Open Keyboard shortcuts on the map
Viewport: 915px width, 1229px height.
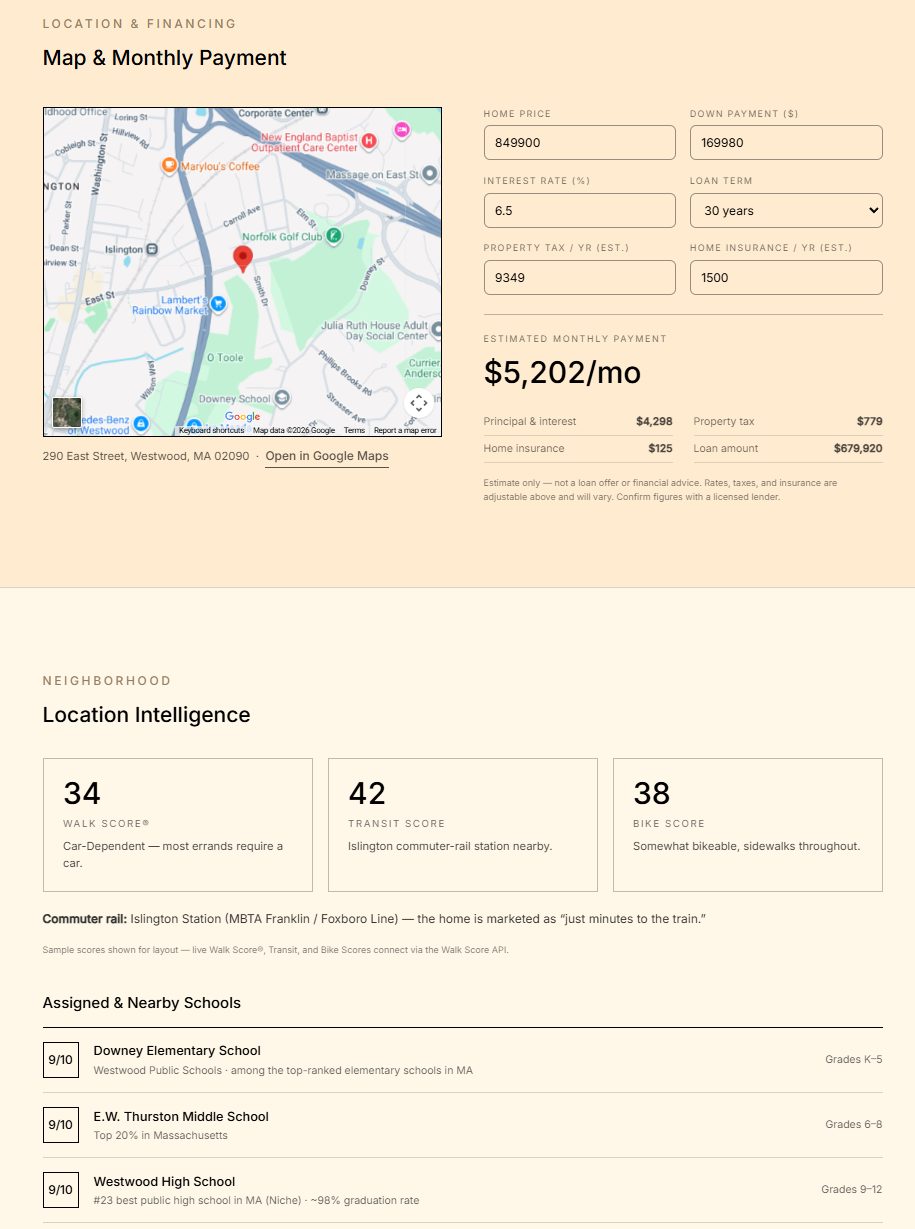click(x=211, y=431)
